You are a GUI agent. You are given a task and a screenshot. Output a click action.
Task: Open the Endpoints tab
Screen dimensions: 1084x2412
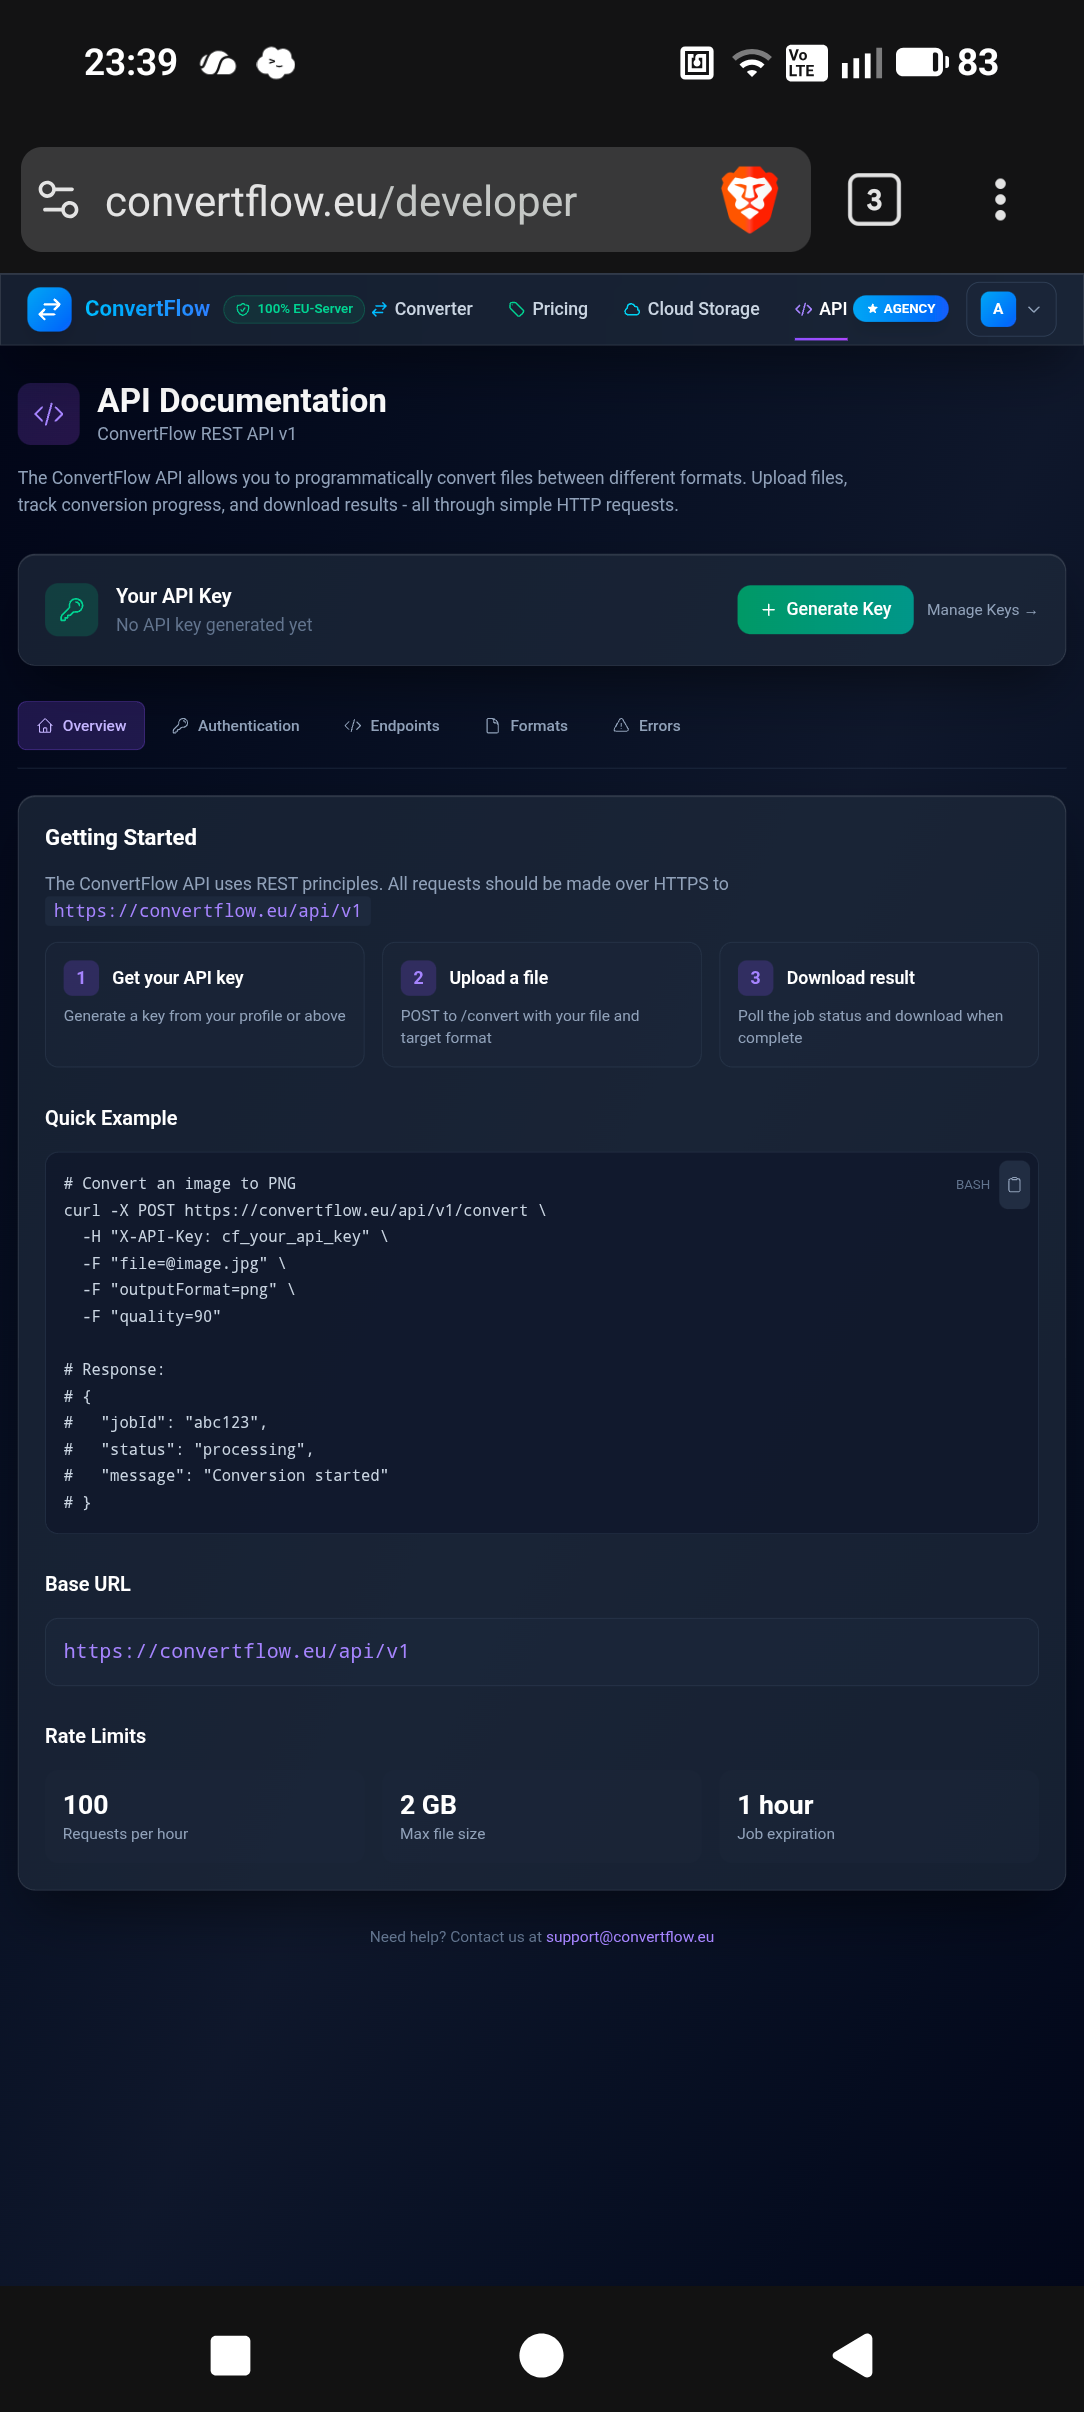(392, 726)
